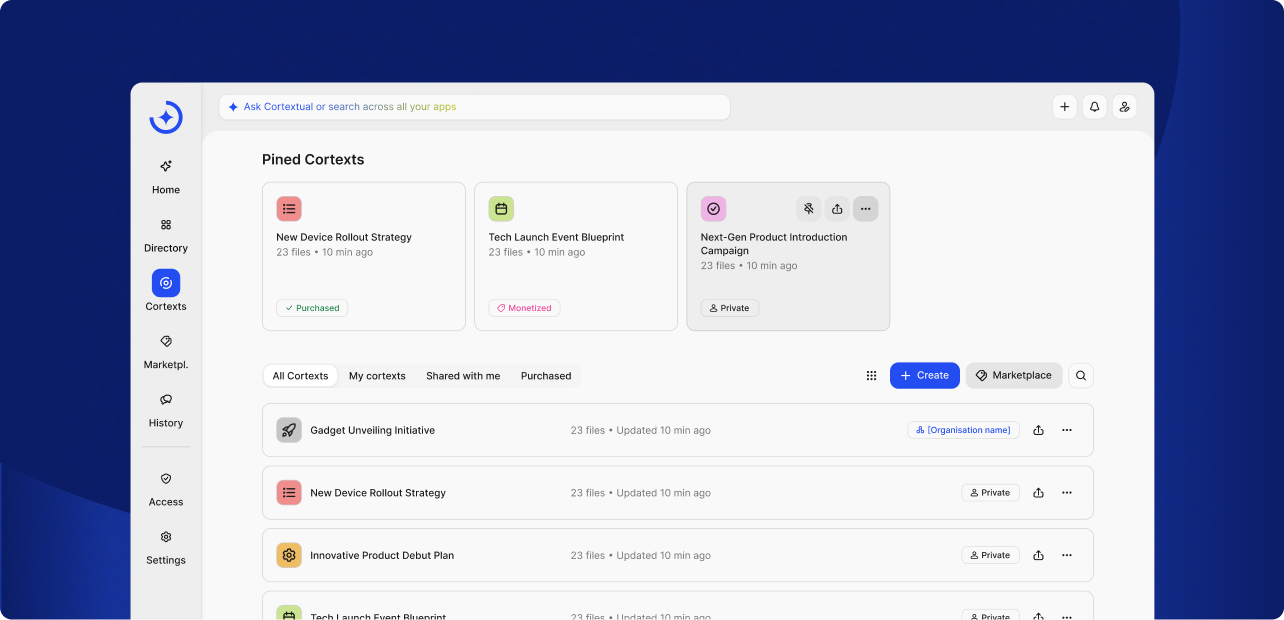1284x620 pixels.
Task: Unpin the Next-Gen Product Introduction Campaign card
Action: tap(809, 209)
